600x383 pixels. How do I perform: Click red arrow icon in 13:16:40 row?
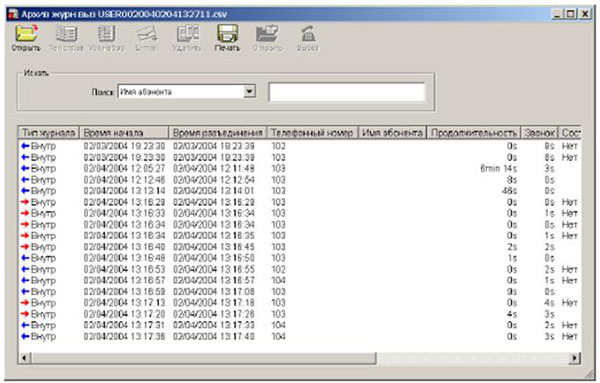pos(25,247)
